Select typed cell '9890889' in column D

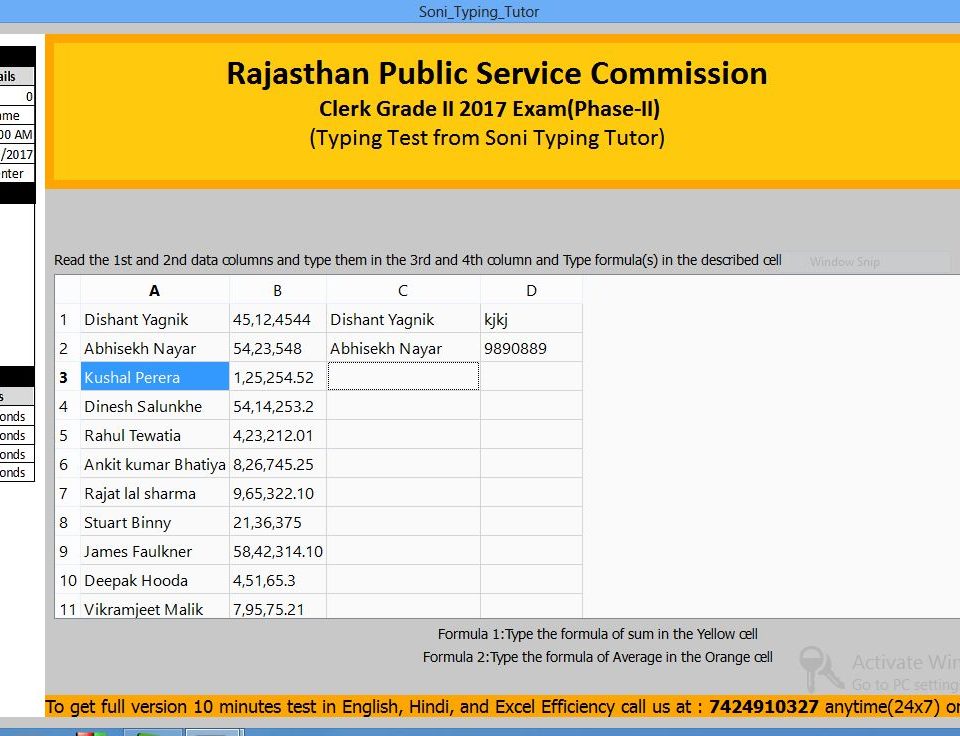pos(531,348)
